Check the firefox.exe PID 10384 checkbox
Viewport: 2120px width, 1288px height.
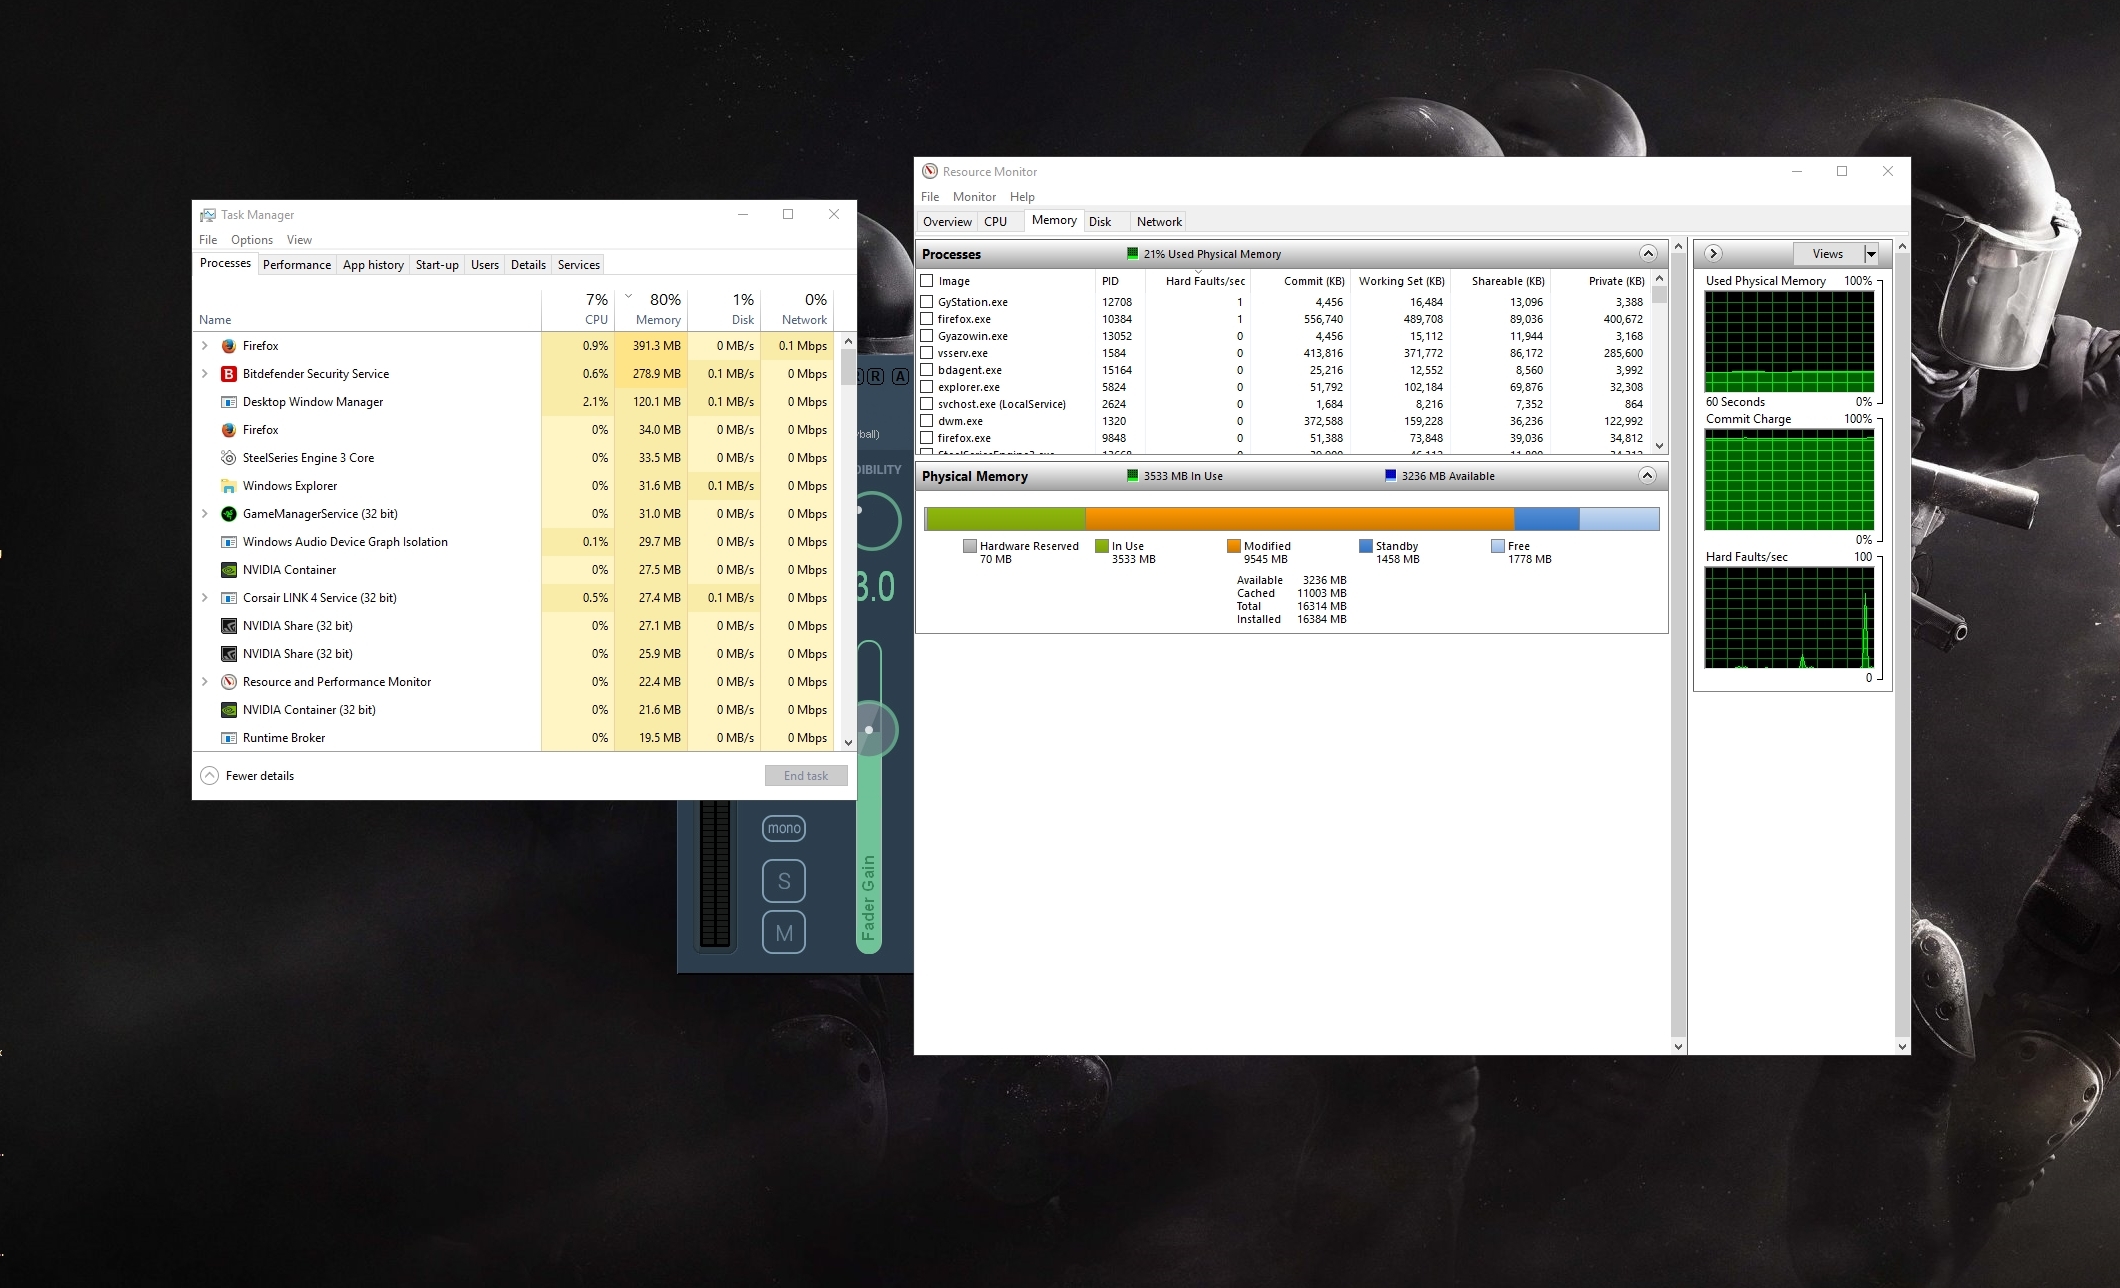tap(927, 319)
